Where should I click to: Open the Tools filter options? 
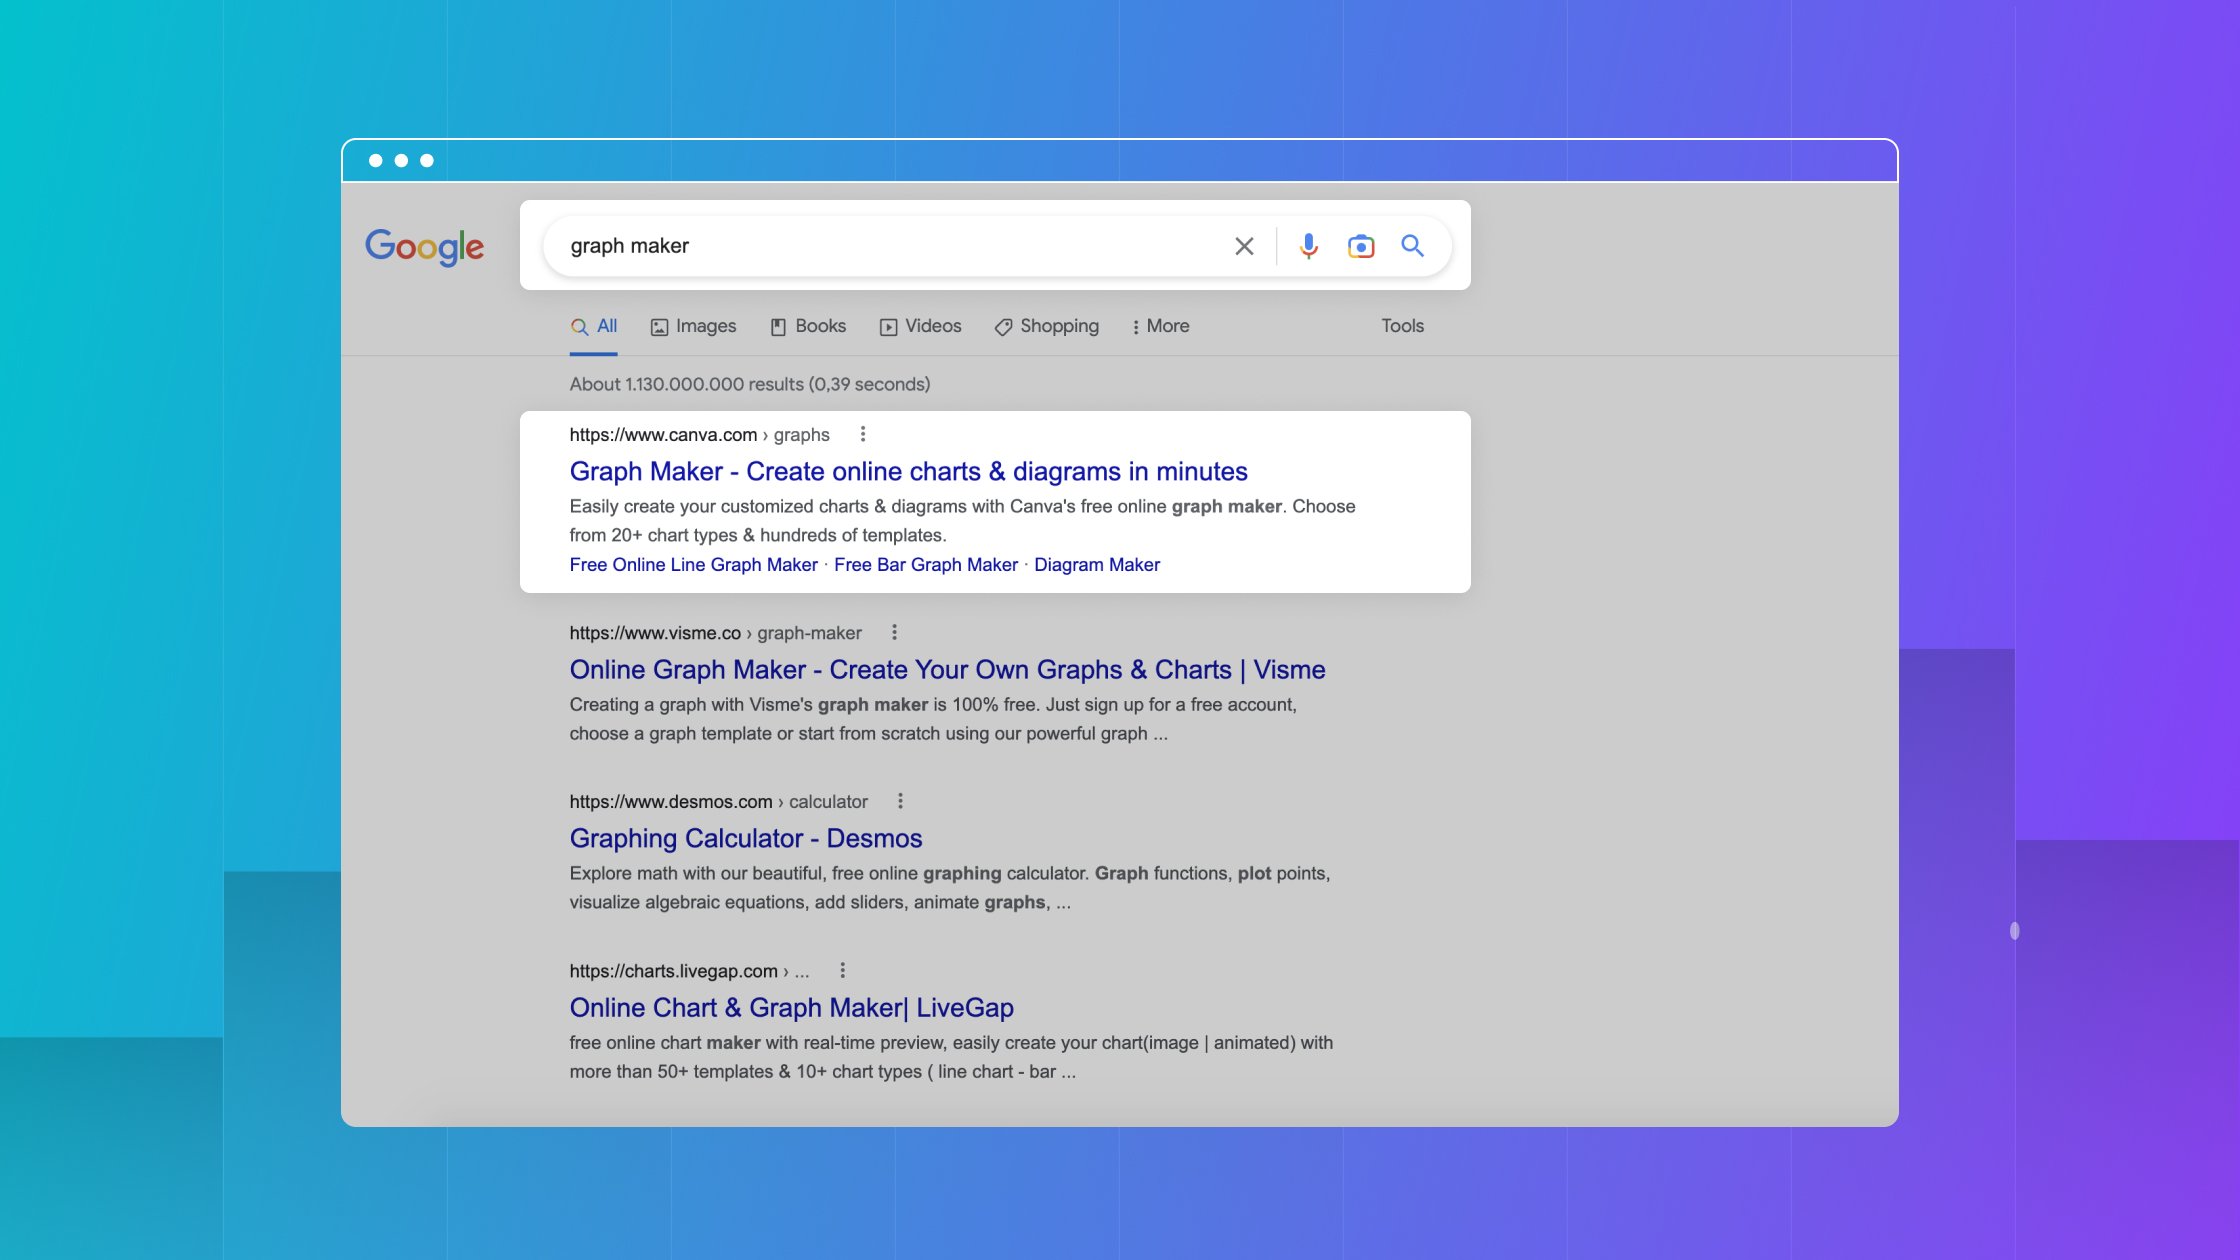(x=1402, y=326)
